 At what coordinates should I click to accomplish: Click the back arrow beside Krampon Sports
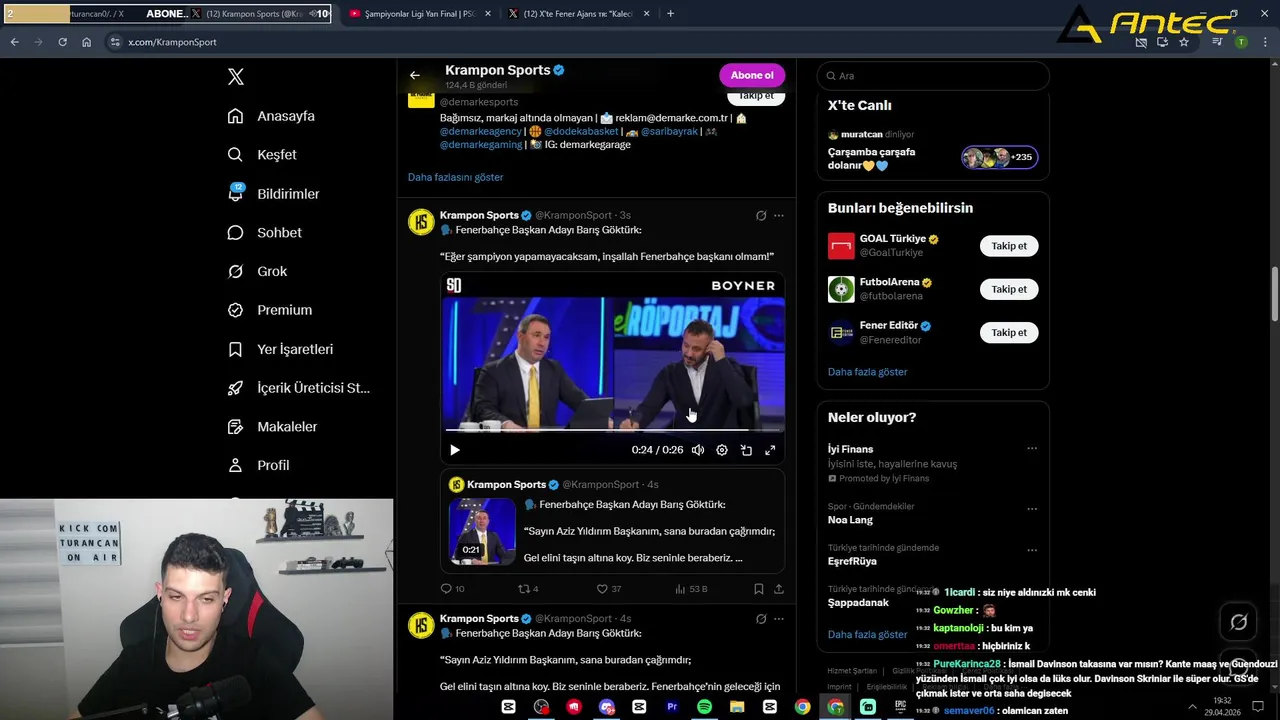pos(415,75)
